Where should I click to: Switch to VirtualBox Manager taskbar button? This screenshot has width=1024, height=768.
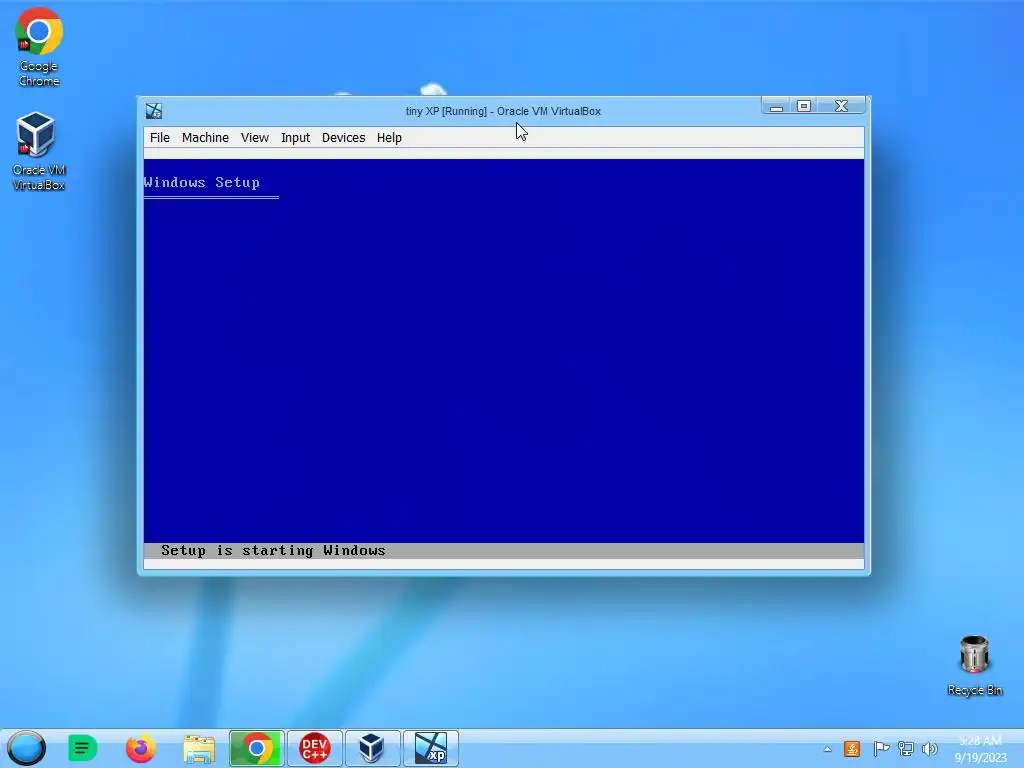click(x=372, y=748)
